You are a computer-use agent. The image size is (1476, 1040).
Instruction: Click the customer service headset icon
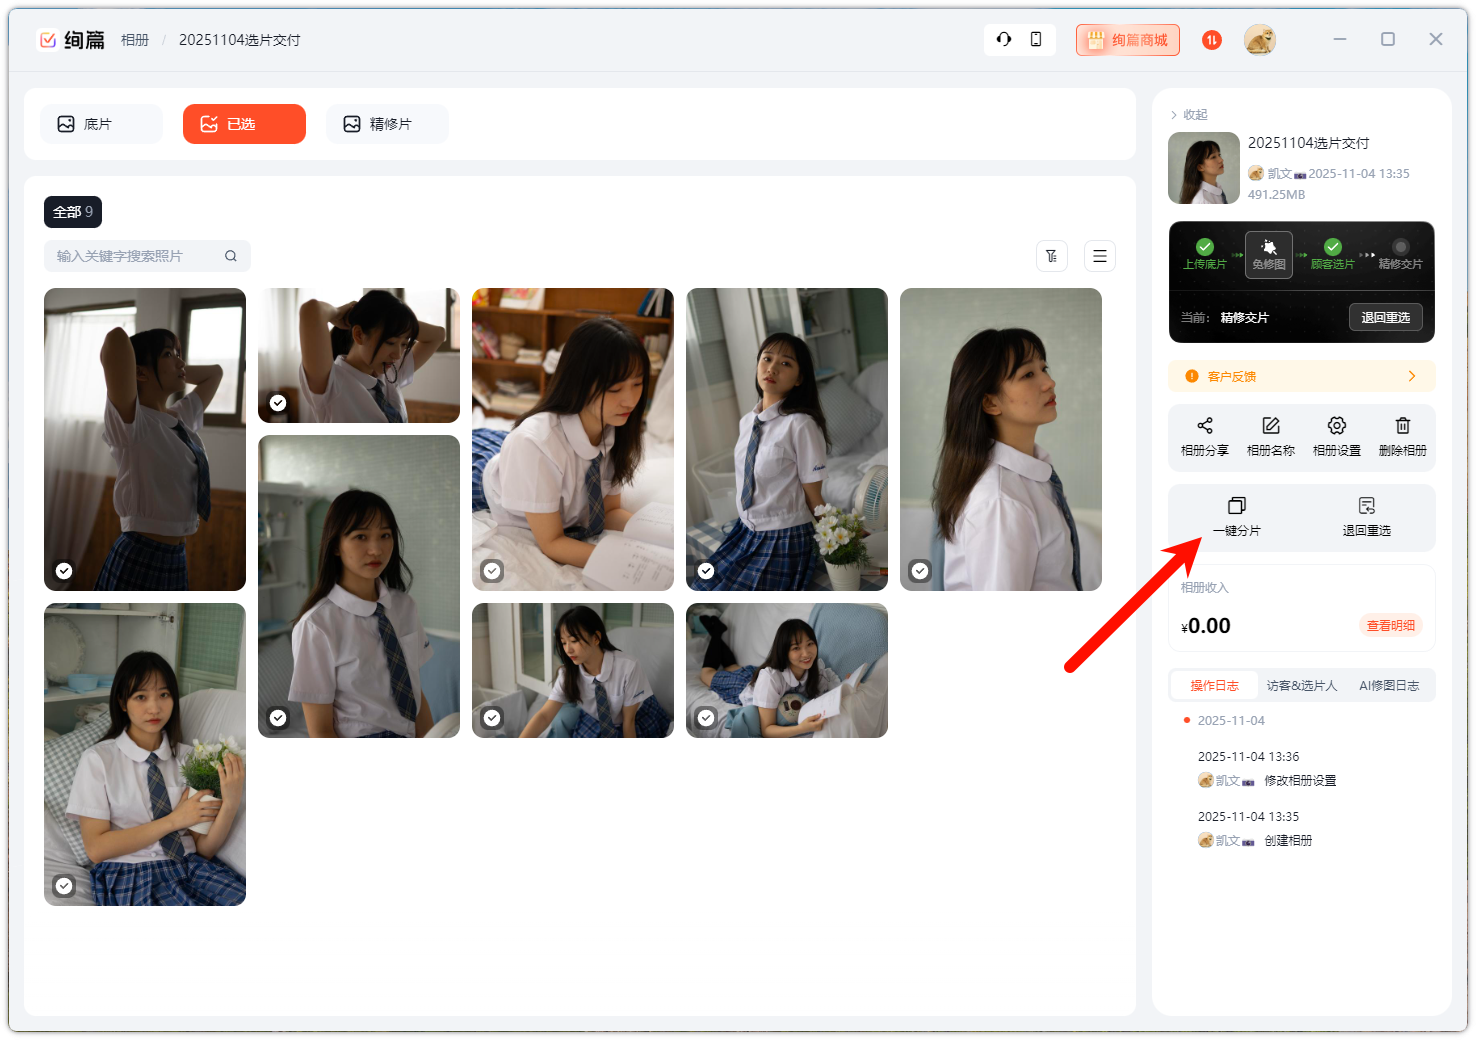tap(1004, 39)
